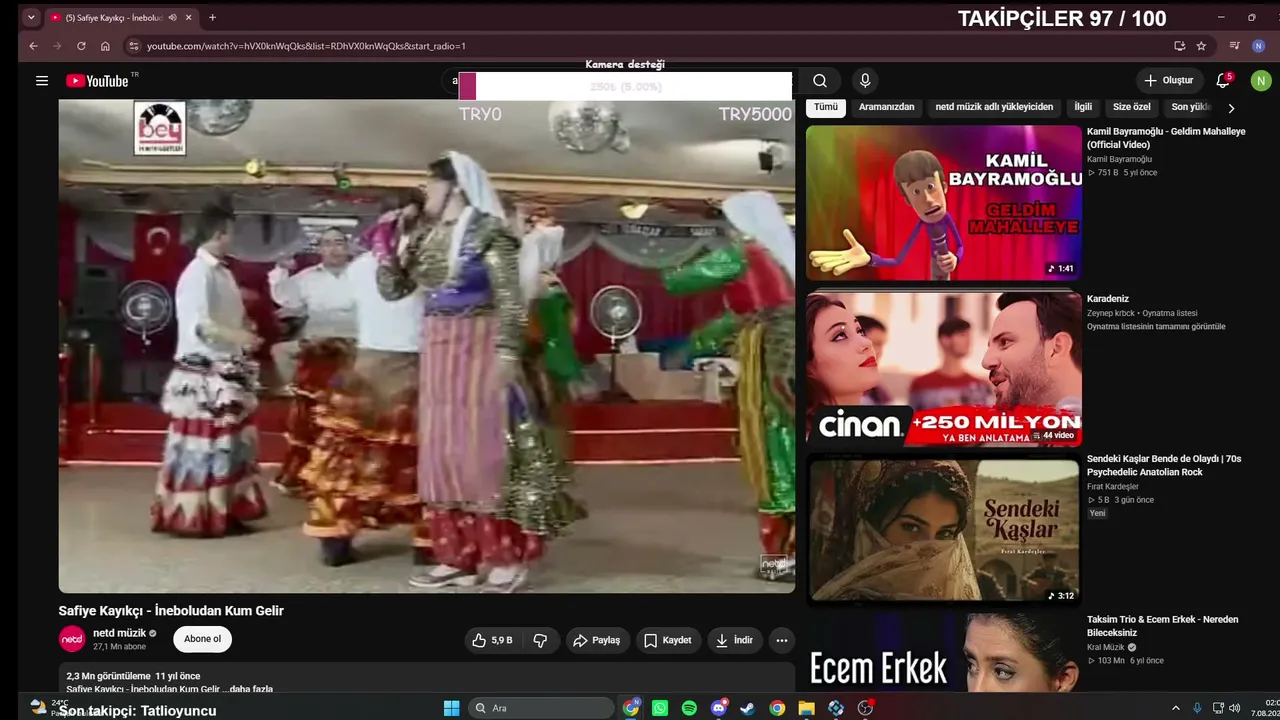This screenshot has width=1280, height=720.
Task: Click the browser address bar URL
Action: tap(306, 46)
